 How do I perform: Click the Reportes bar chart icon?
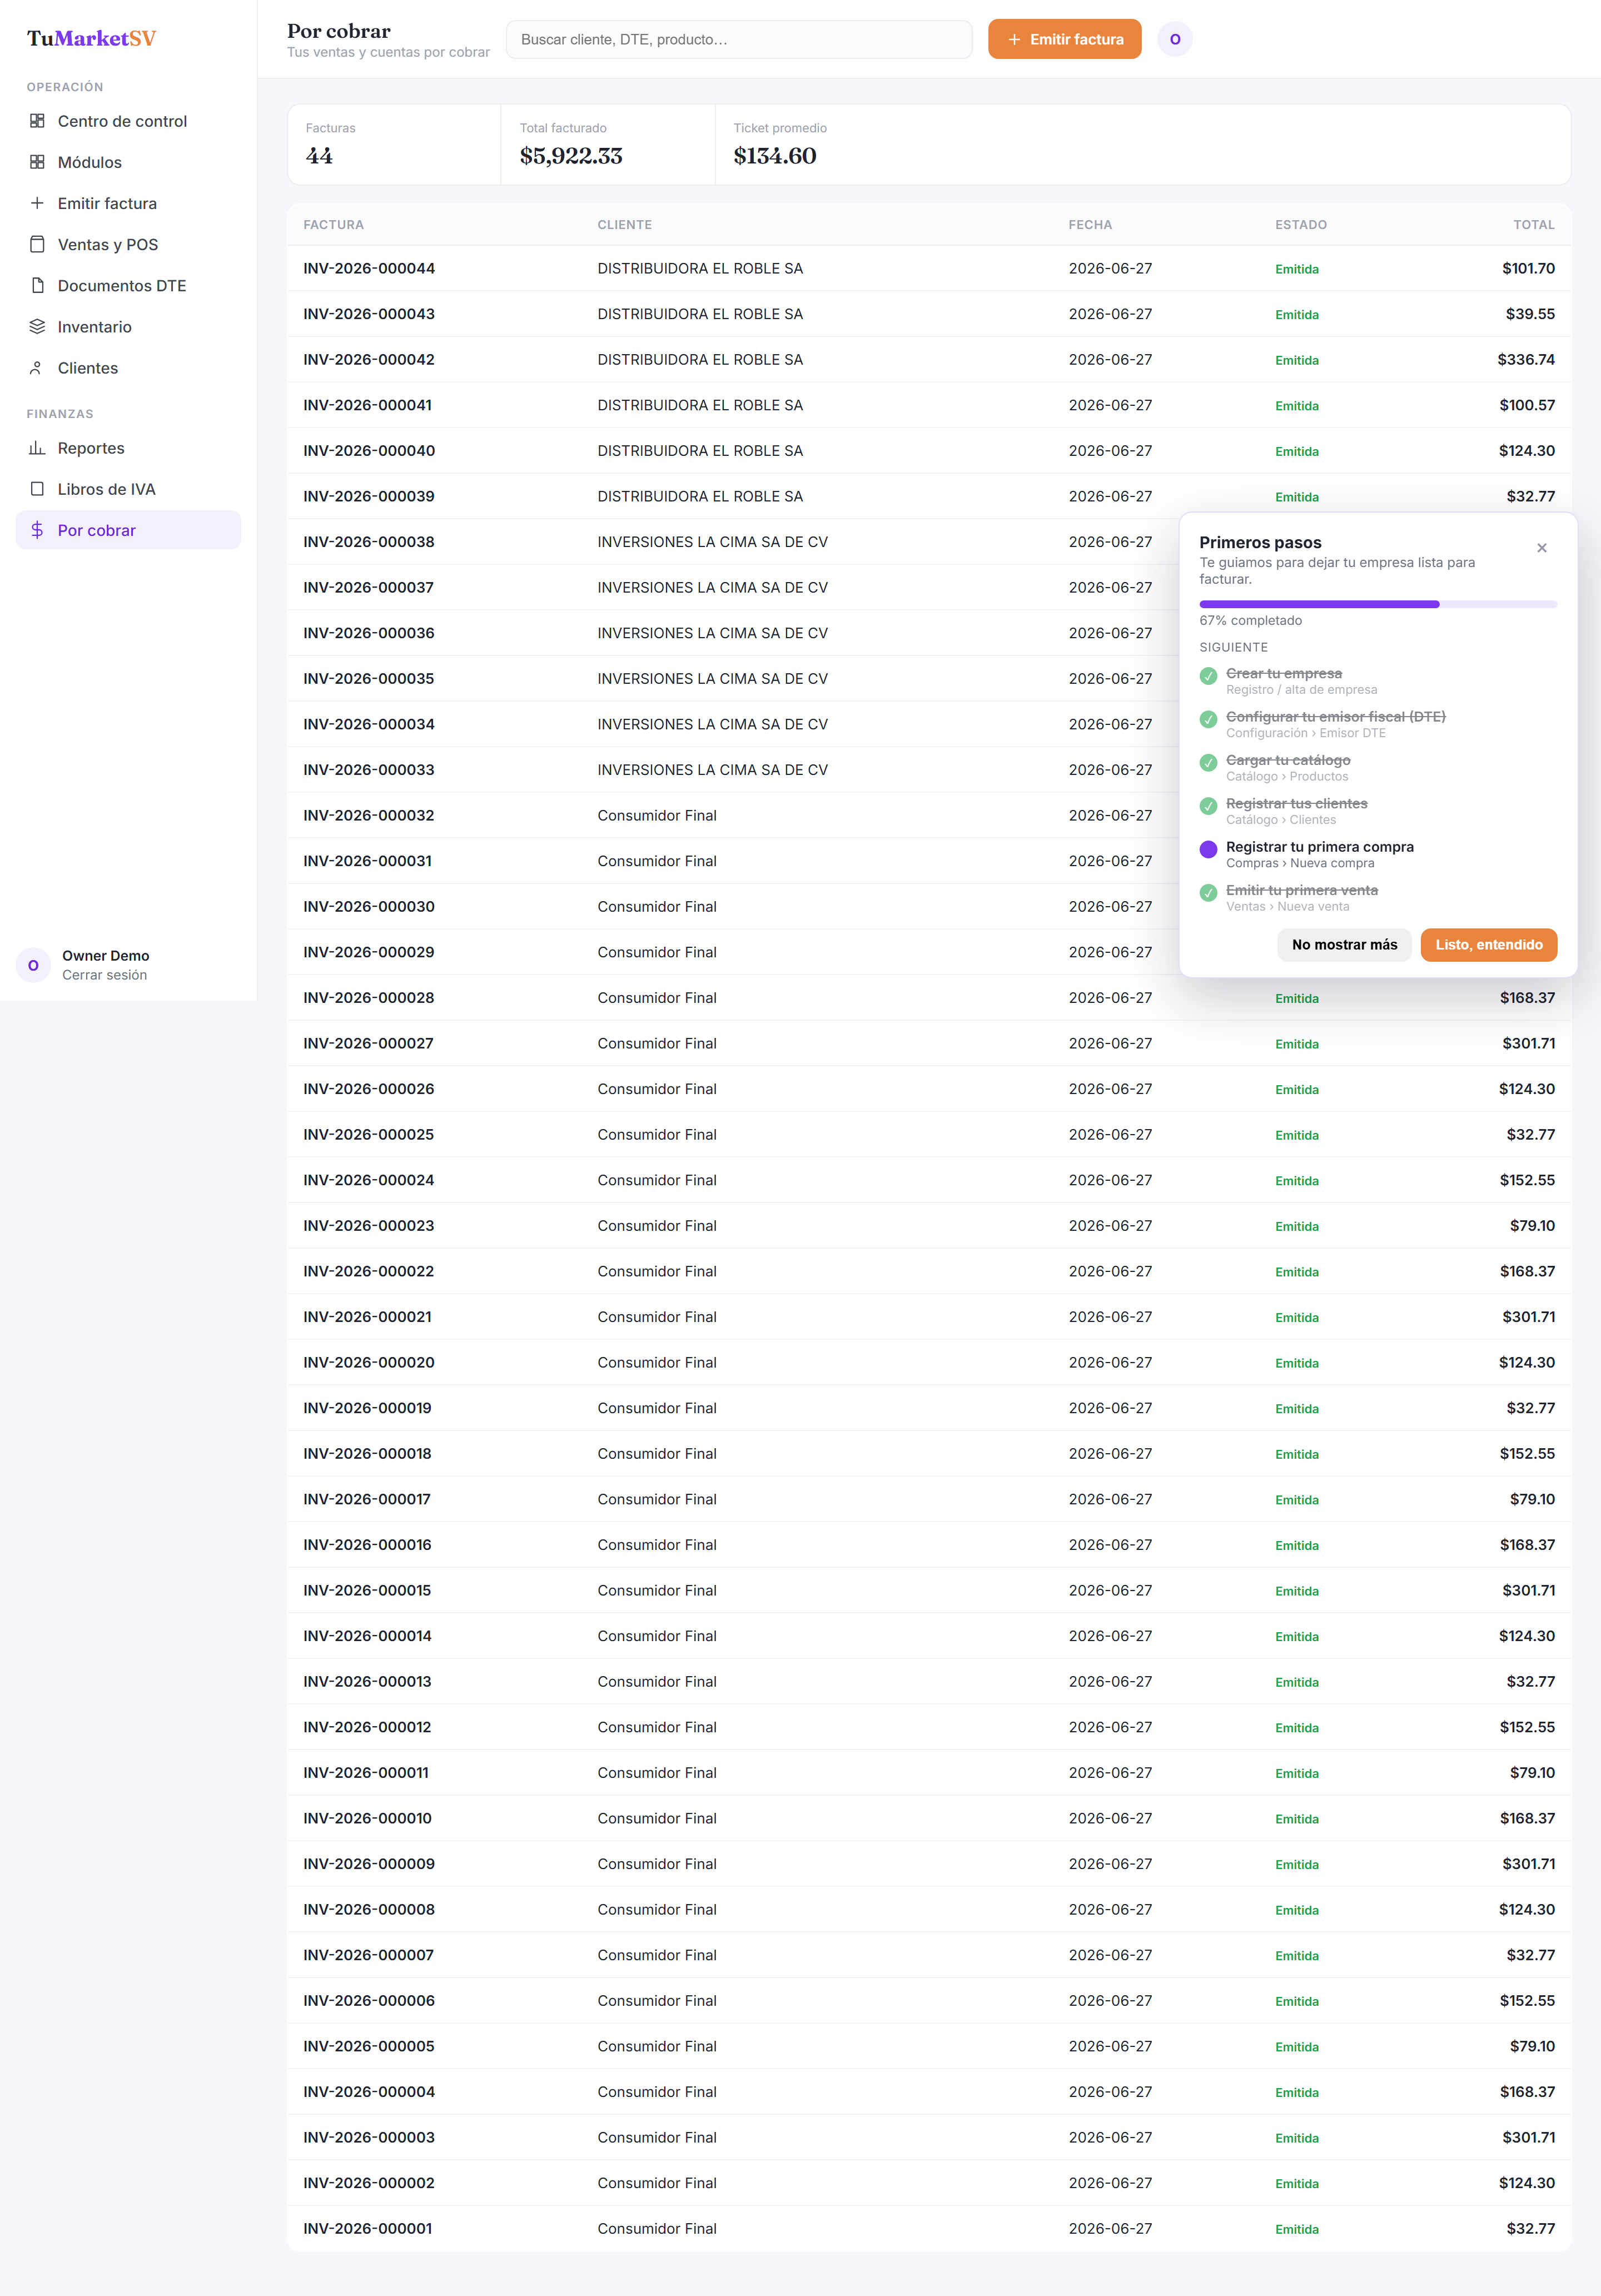point(37,448)
